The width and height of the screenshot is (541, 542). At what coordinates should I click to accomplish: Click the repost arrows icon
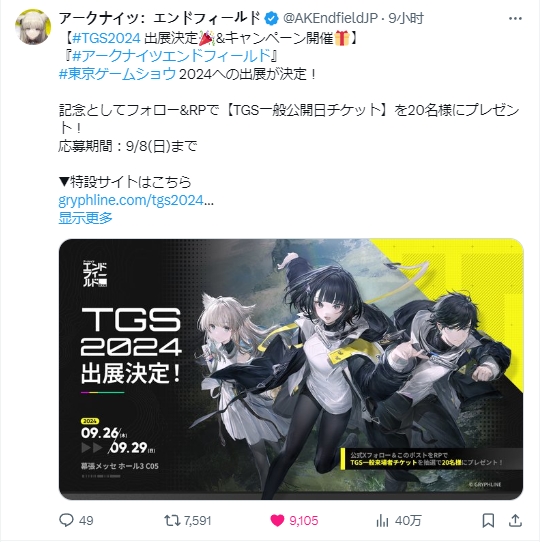click(x=172, y=520)
